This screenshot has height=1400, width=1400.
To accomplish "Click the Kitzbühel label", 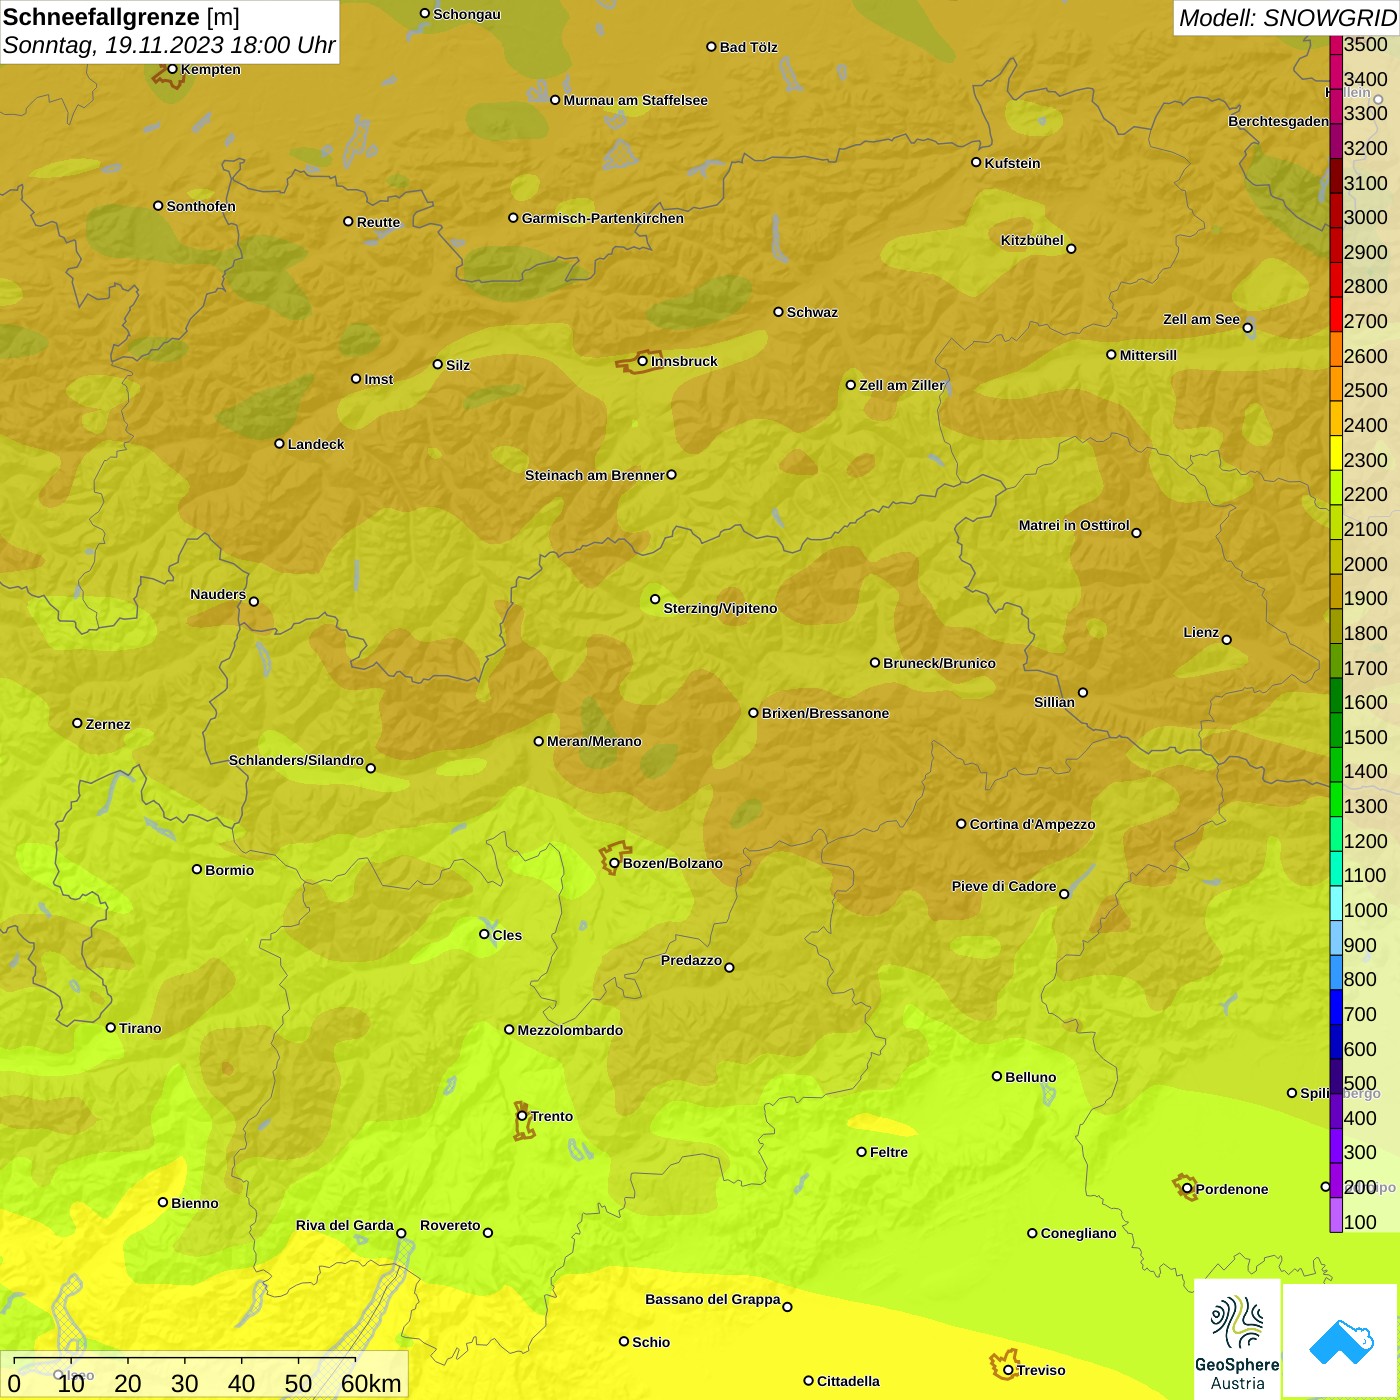I will coord(1032,240).
